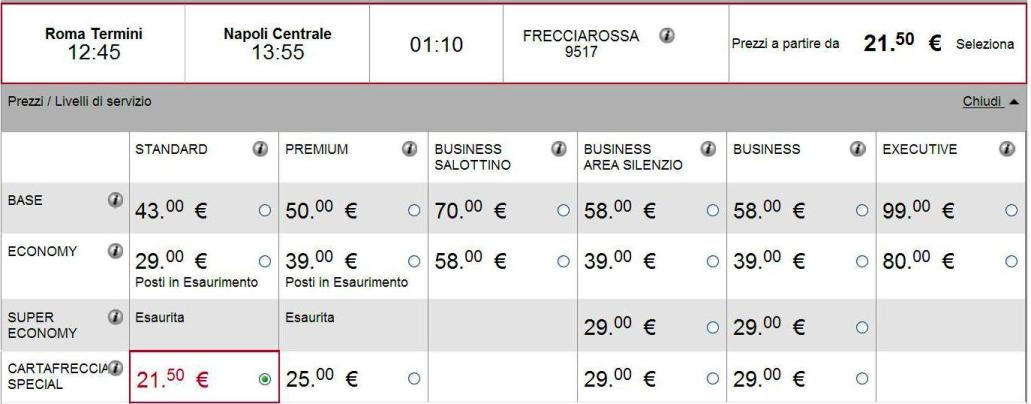Viewport: 1031px width, 404px height.
Task: Click the Seleziona link for train 9517
Action: pyautogui.click(x=985, y=45)
